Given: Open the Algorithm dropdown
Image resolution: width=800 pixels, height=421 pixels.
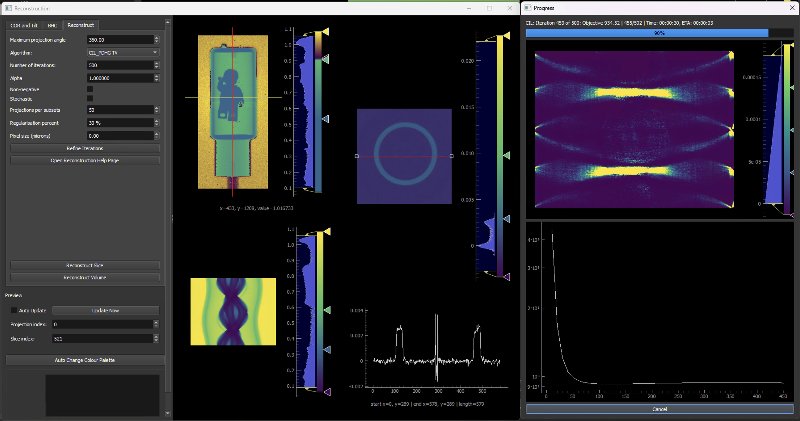Looking at the screenshot, I should 123,53.
